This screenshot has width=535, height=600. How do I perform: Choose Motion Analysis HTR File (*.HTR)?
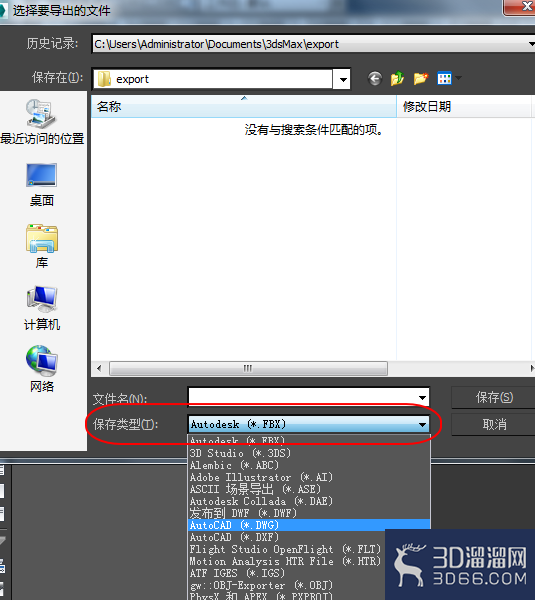tap(287, 561)
